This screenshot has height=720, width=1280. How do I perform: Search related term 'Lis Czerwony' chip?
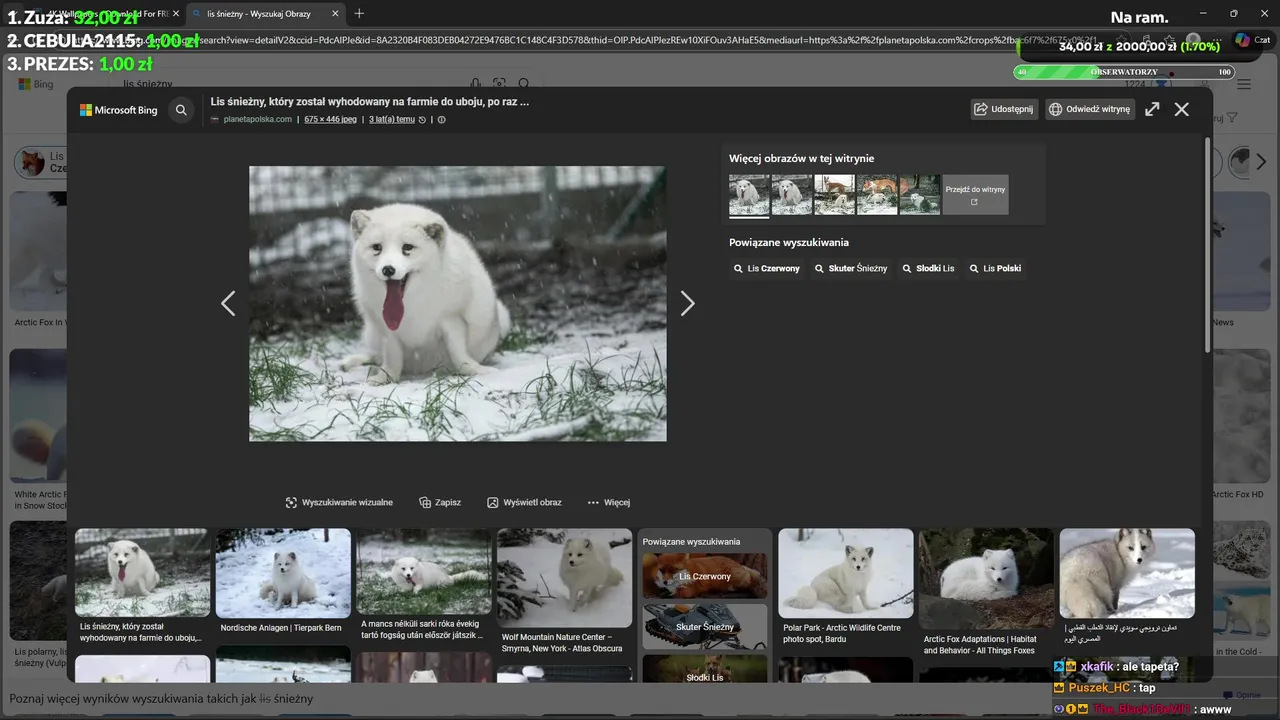(x=767, y=268)
